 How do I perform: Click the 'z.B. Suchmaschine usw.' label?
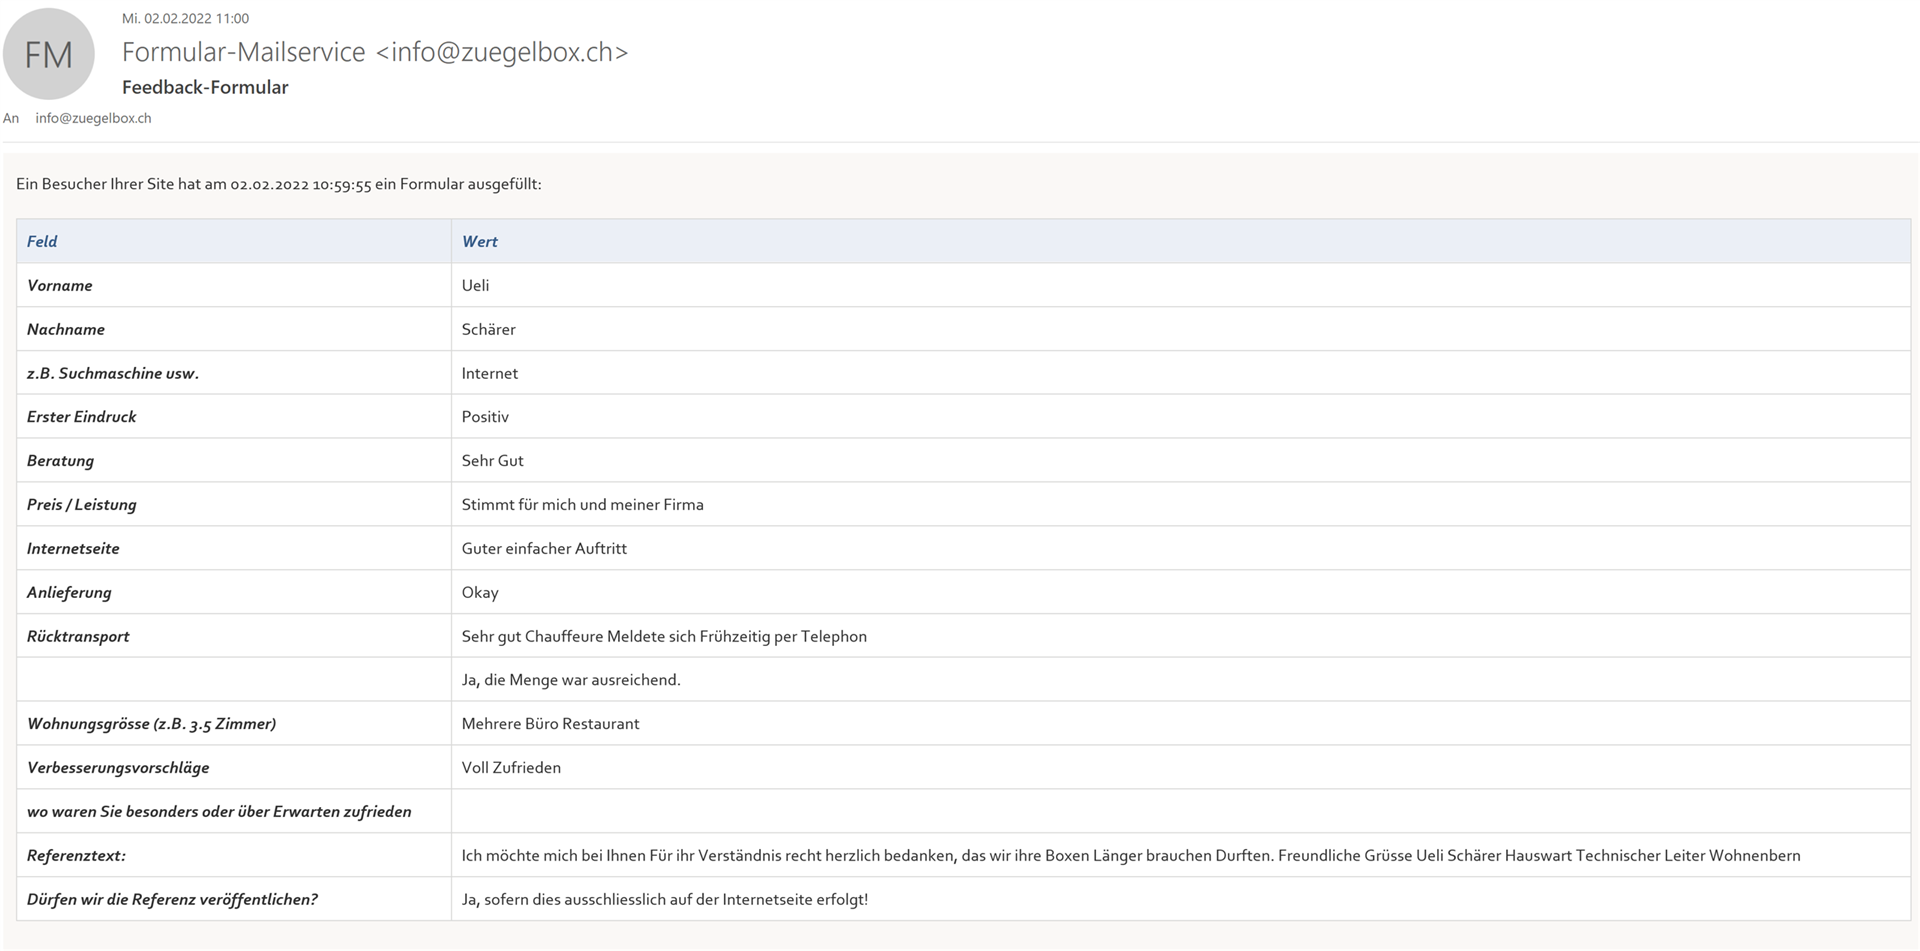tap(113, 373)
